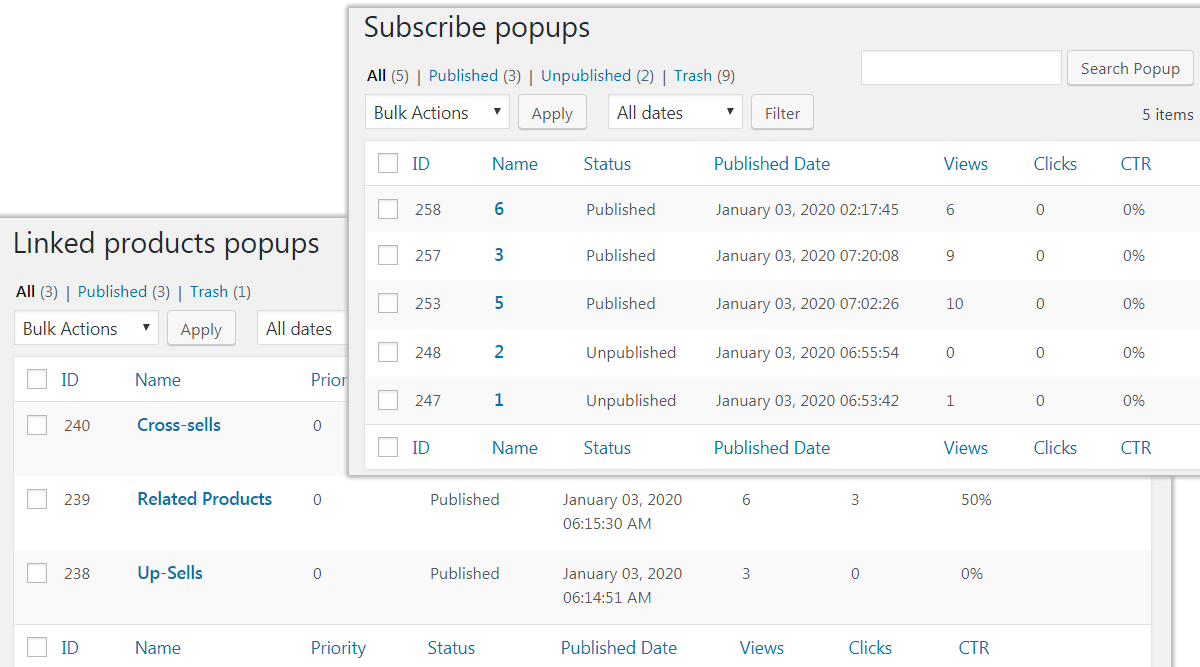Click Apply in Linked products popups

click(201, 329)
